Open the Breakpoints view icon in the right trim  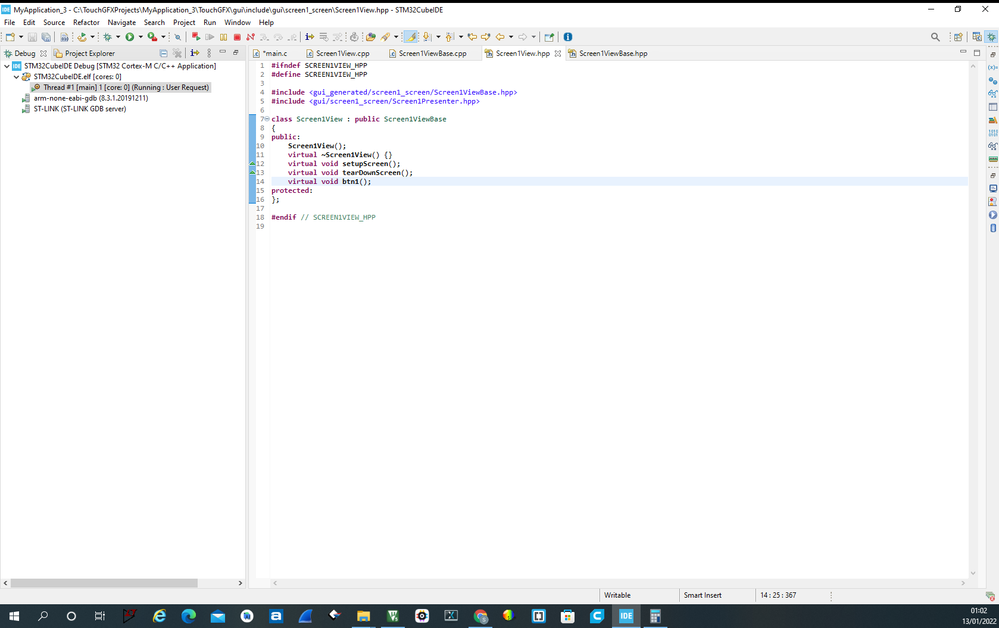[993, 80]
